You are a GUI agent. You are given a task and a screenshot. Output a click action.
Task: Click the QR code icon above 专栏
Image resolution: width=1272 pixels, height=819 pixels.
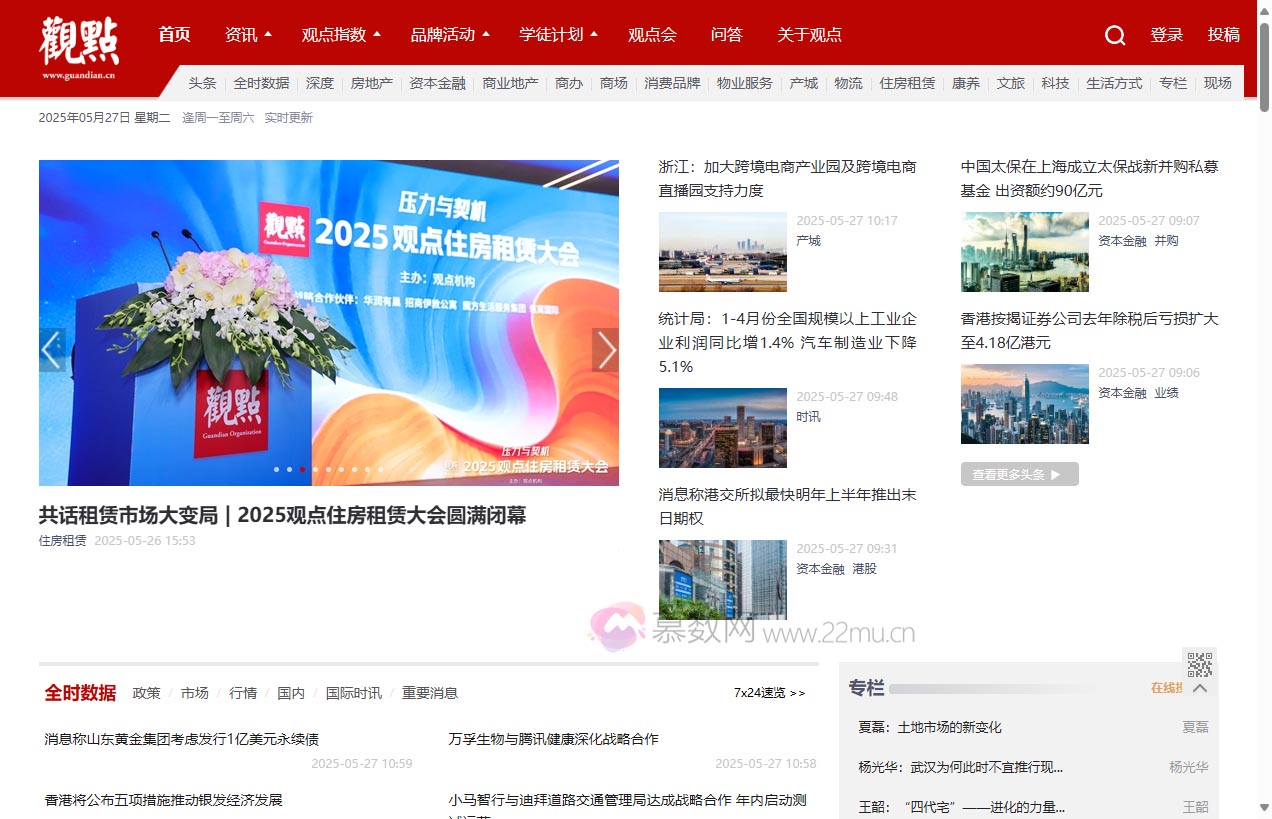pos(1199,661)
